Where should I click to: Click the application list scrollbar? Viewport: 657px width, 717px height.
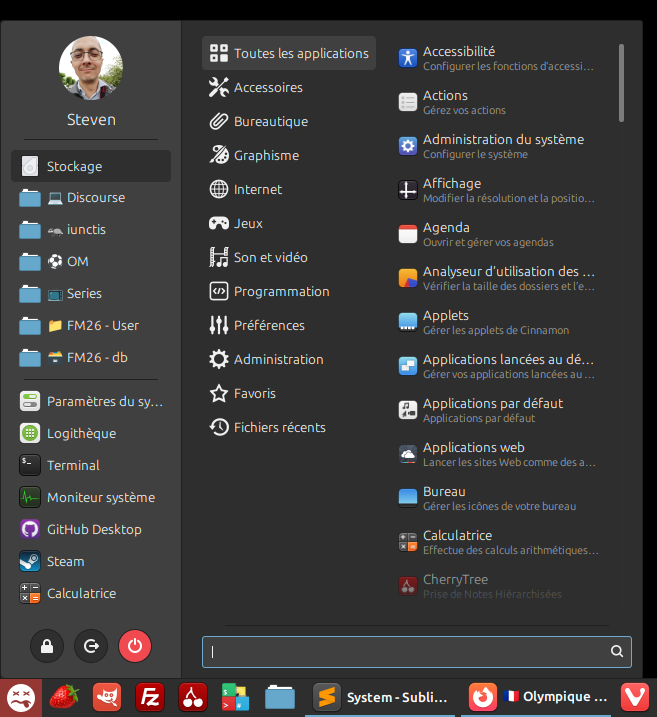(621, 82)
